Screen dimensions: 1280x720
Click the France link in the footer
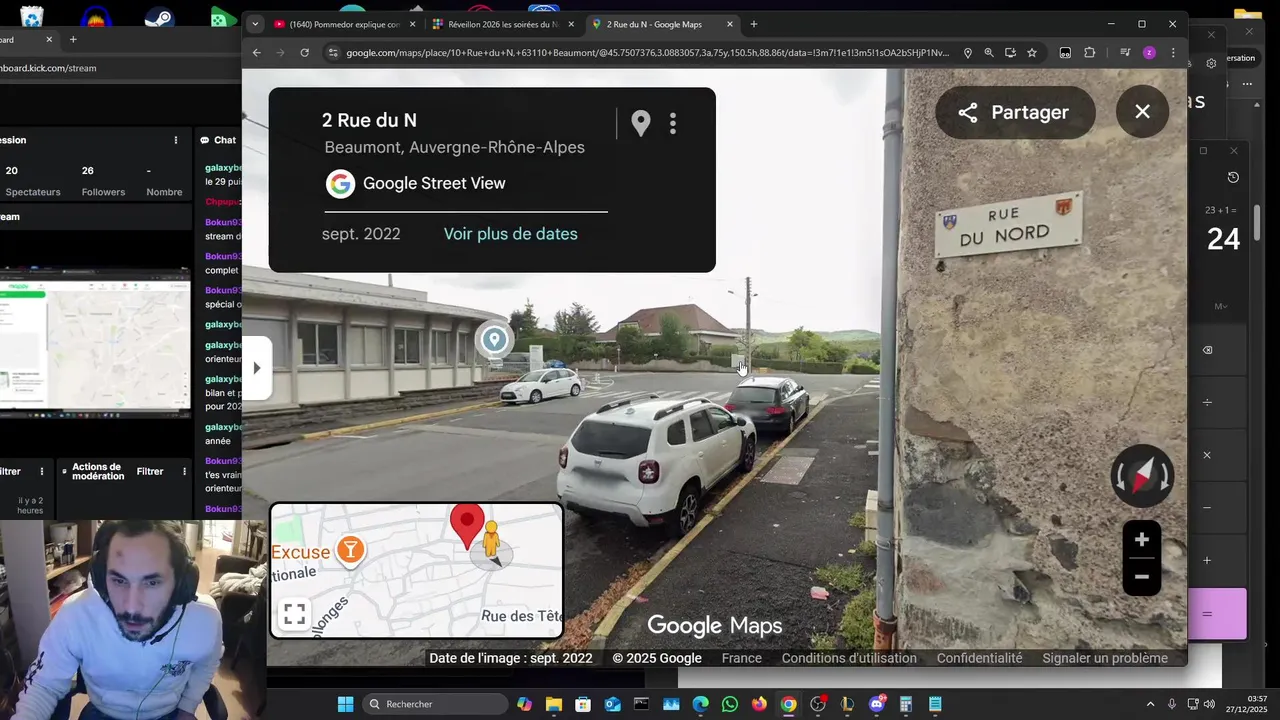tap(742, 658)
